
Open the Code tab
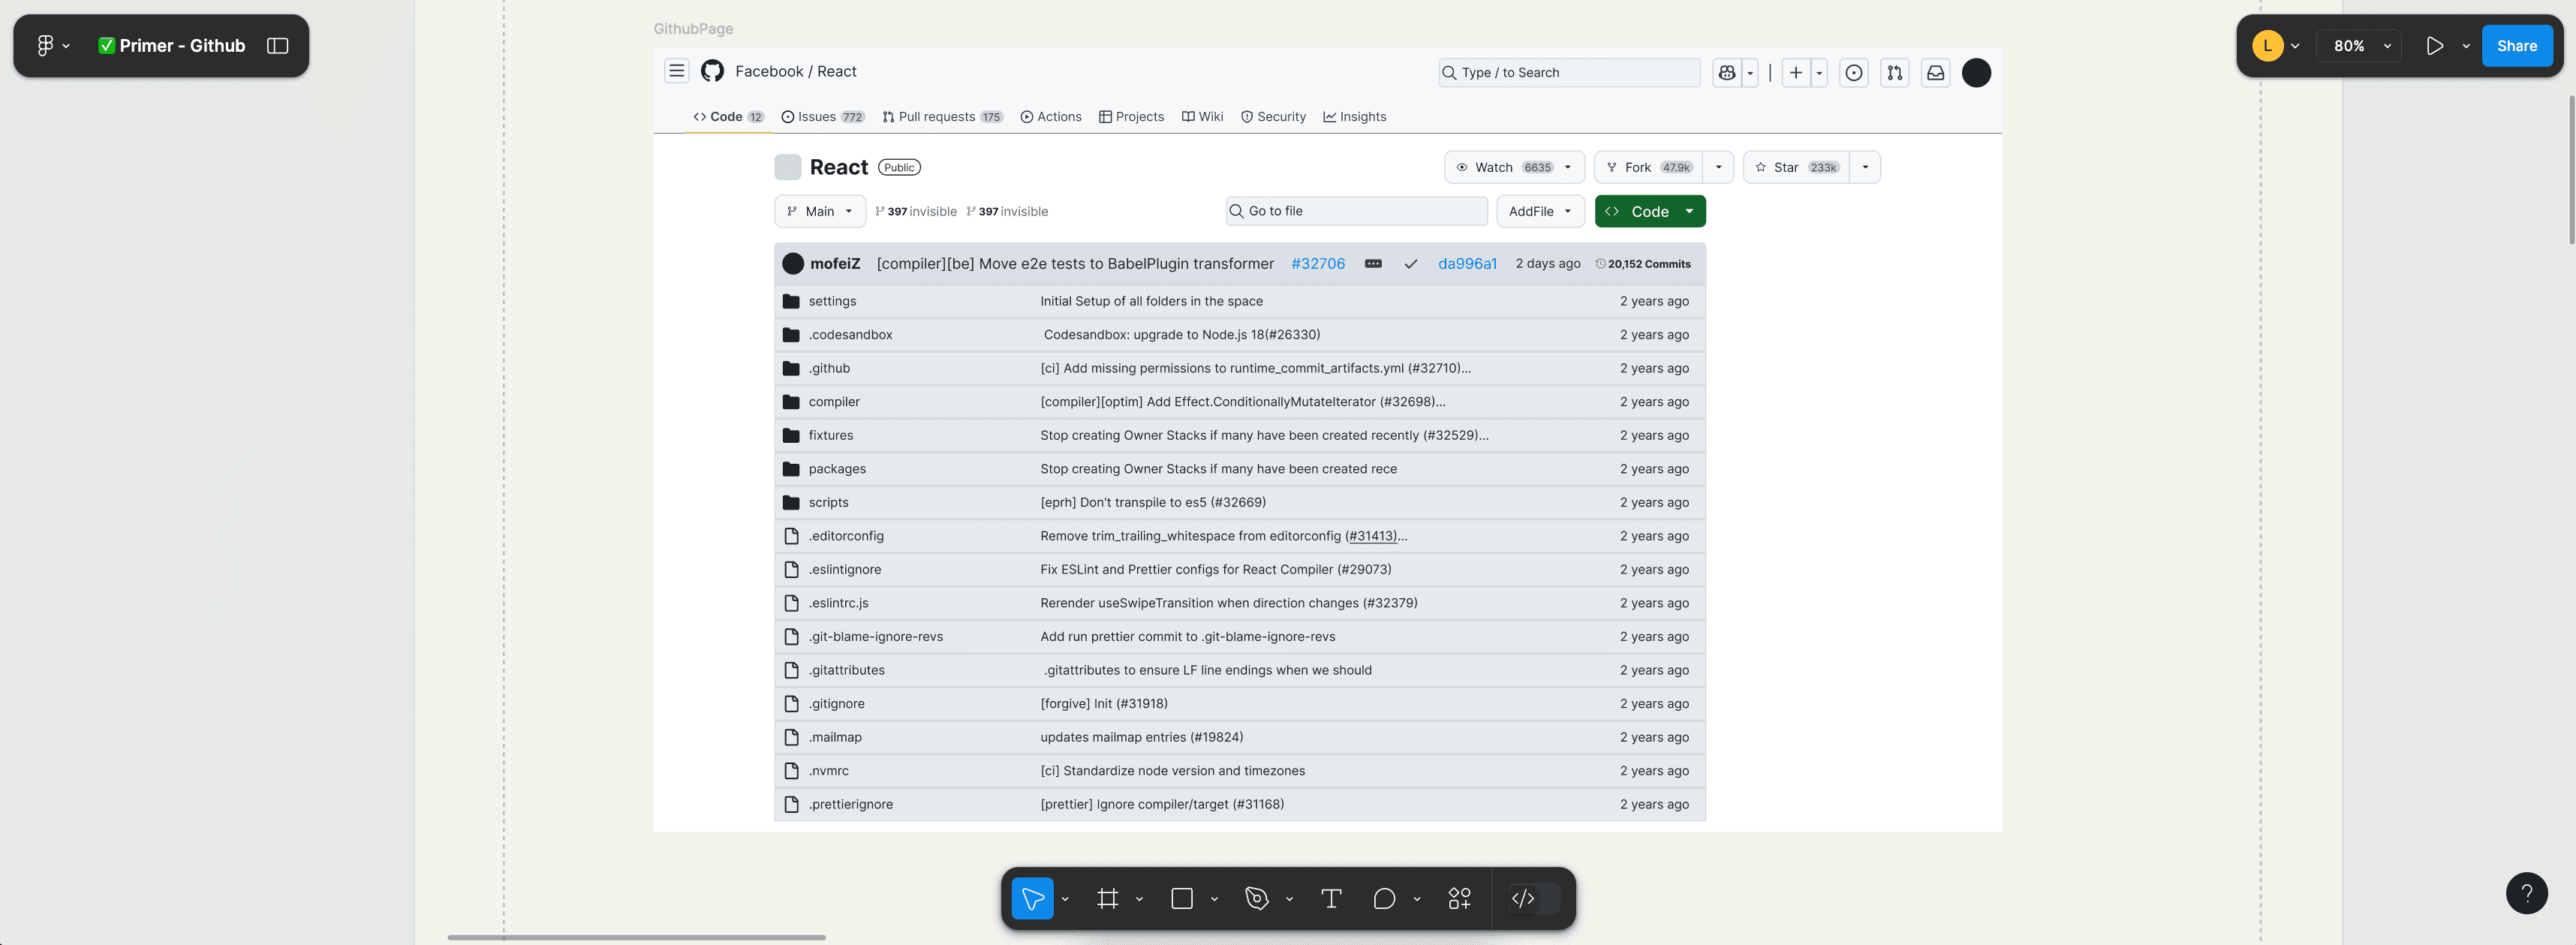728,117
